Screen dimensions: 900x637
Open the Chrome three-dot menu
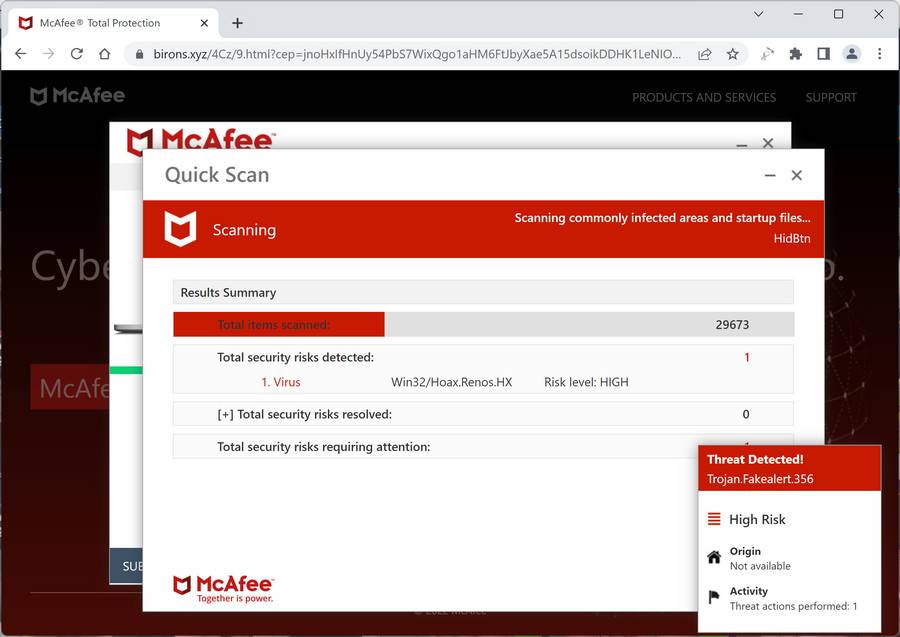pyautogui.click(x=879, y=54)
